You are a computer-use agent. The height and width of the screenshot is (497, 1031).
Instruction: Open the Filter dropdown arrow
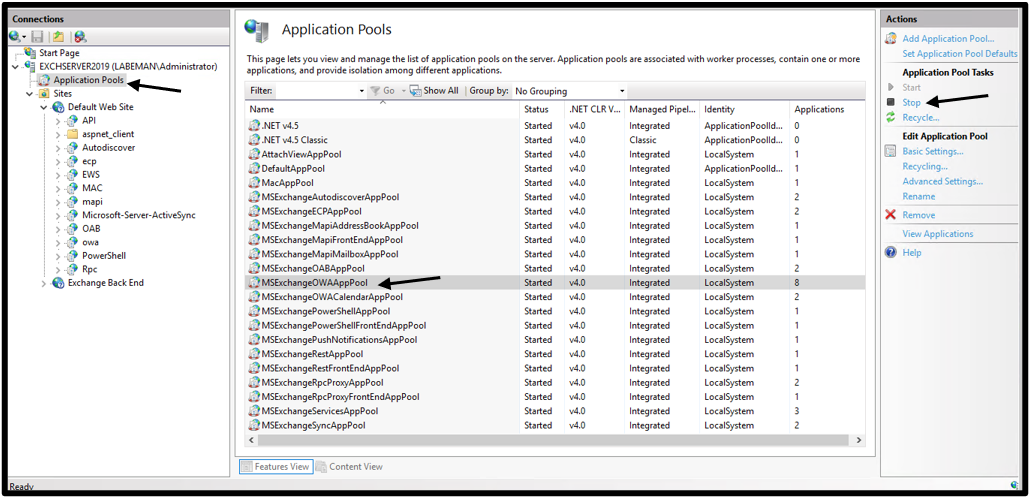[362, 91]
